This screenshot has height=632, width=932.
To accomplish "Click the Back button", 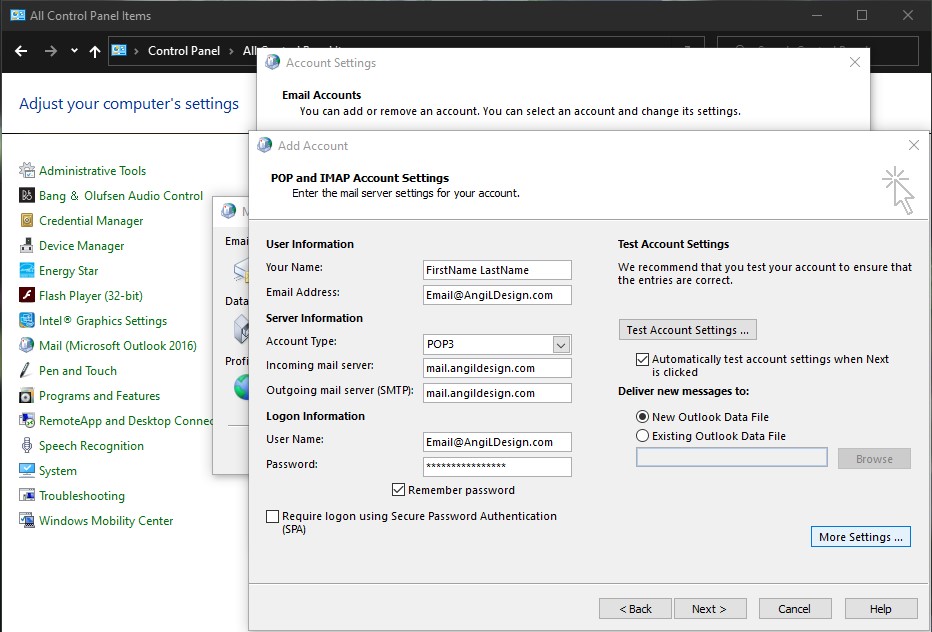I will (x=635, y=609).
